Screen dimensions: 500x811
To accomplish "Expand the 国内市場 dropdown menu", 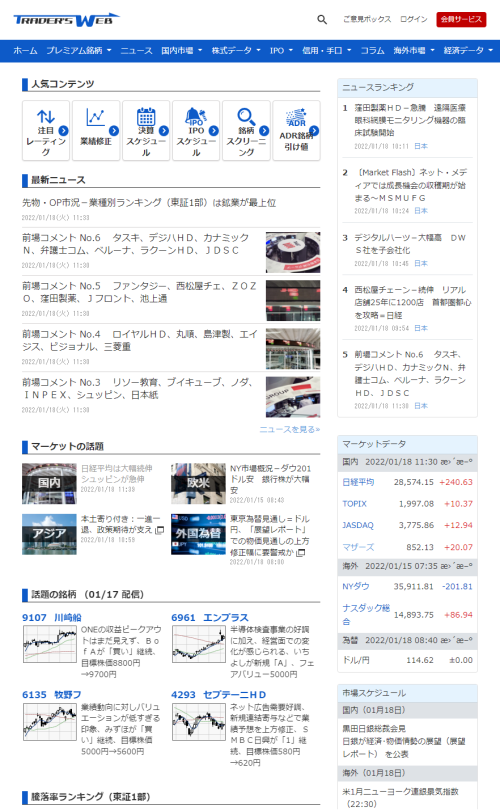I will click(181, 50).
